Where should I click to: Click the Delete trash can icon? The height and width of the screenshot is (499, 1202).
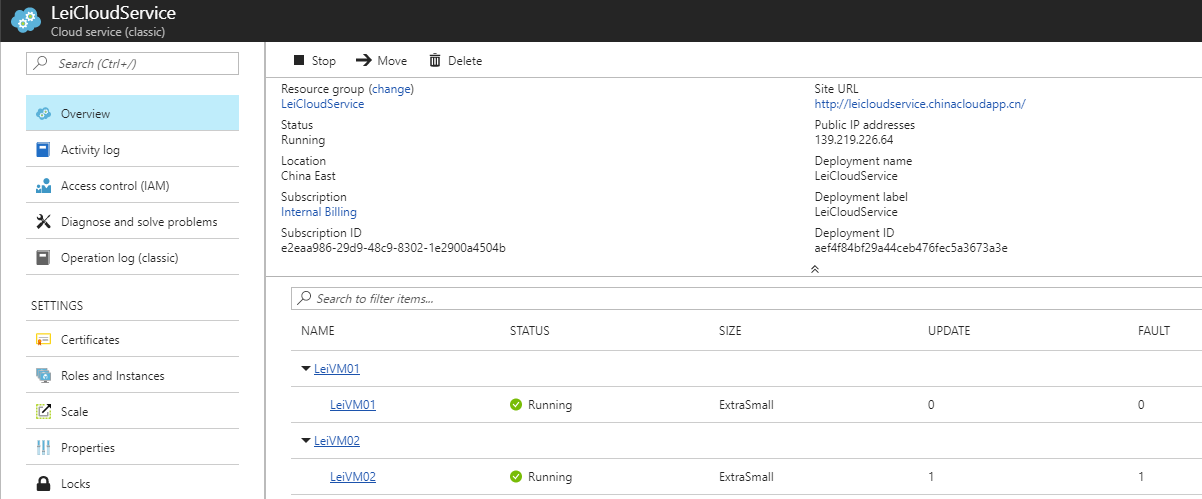pyautogui.click(x=435, y=61)
